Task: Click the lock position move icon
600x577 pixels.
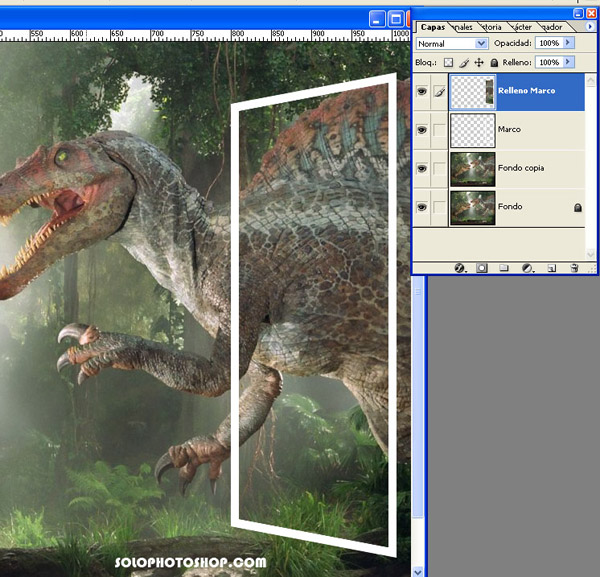Action: [x=479, y=62]
